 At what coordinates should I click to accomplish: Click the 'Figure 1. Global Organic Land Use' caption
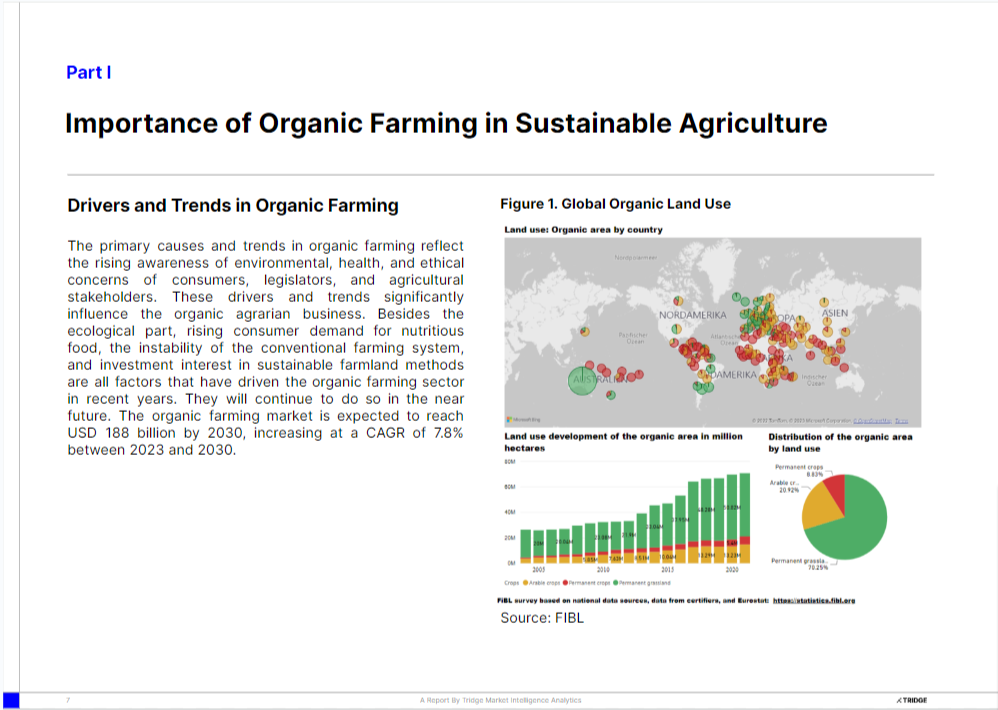(615, 204)
